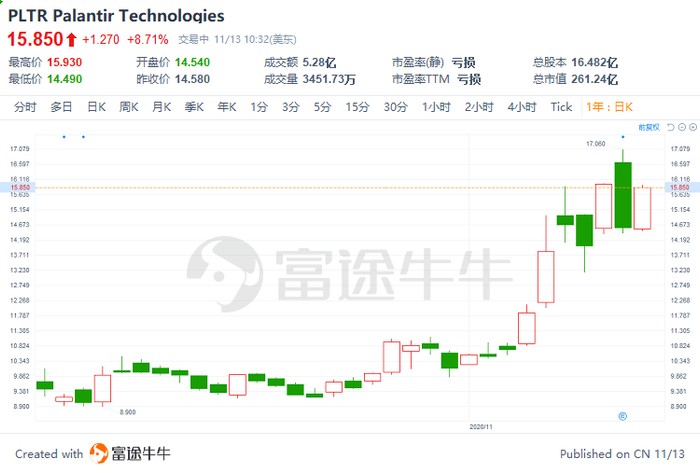Screen dimensions: 700x473
Task: Click the percent change +8.71%
Action: point(148,40)
